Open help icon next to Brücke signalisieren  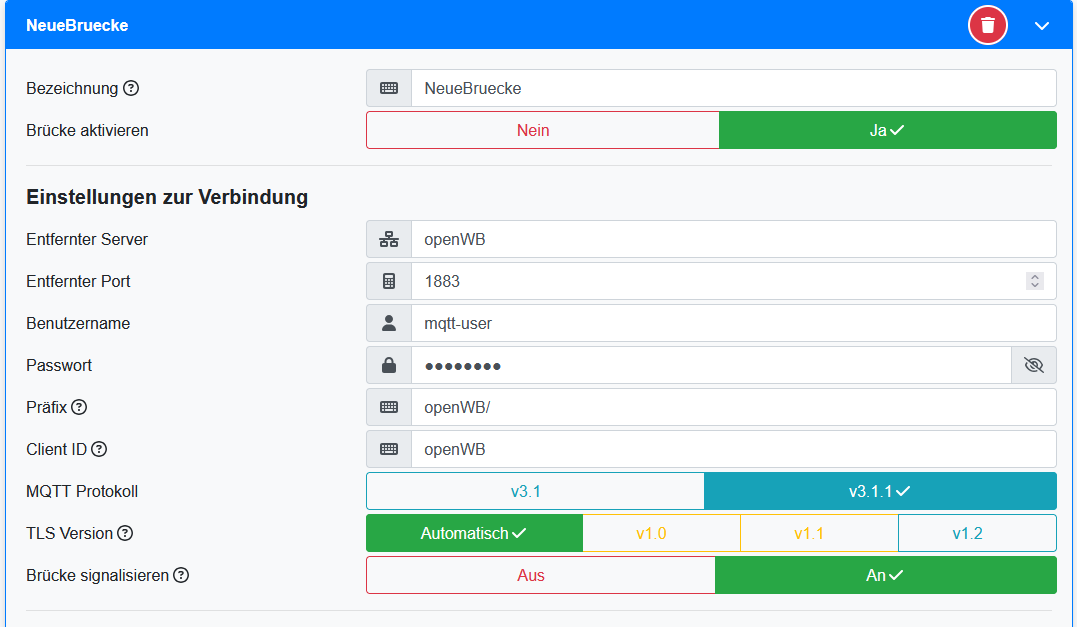[x=181, y=575]
